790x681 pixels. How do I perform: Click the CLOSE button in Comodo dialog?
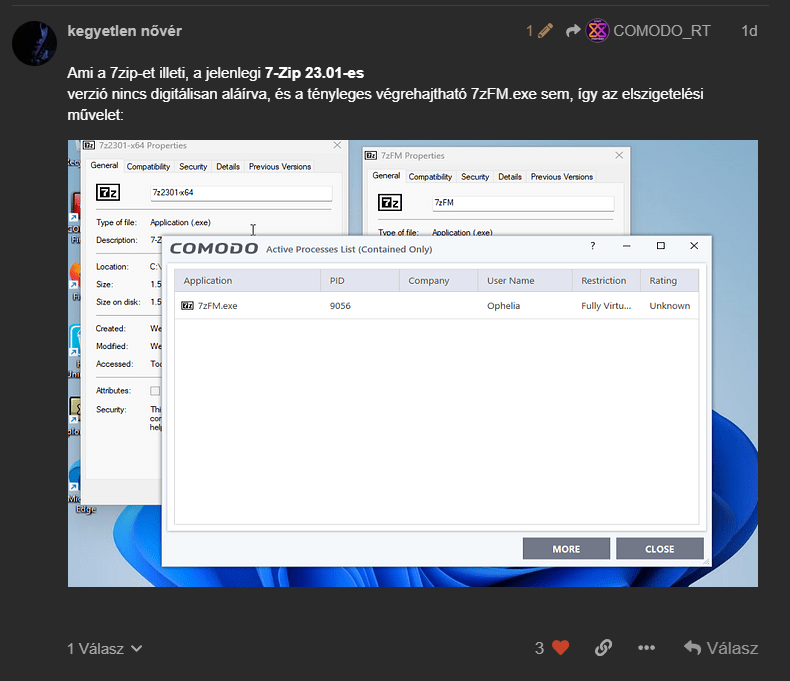pos(660,549)
